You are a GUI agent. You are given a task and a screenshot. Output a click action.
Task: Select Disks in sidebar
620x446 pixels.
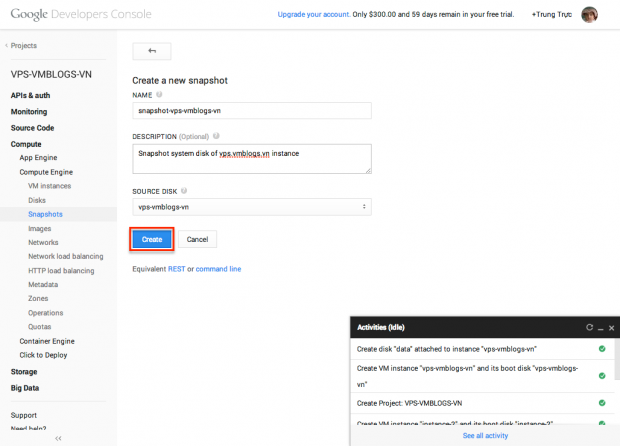point(37,200)
